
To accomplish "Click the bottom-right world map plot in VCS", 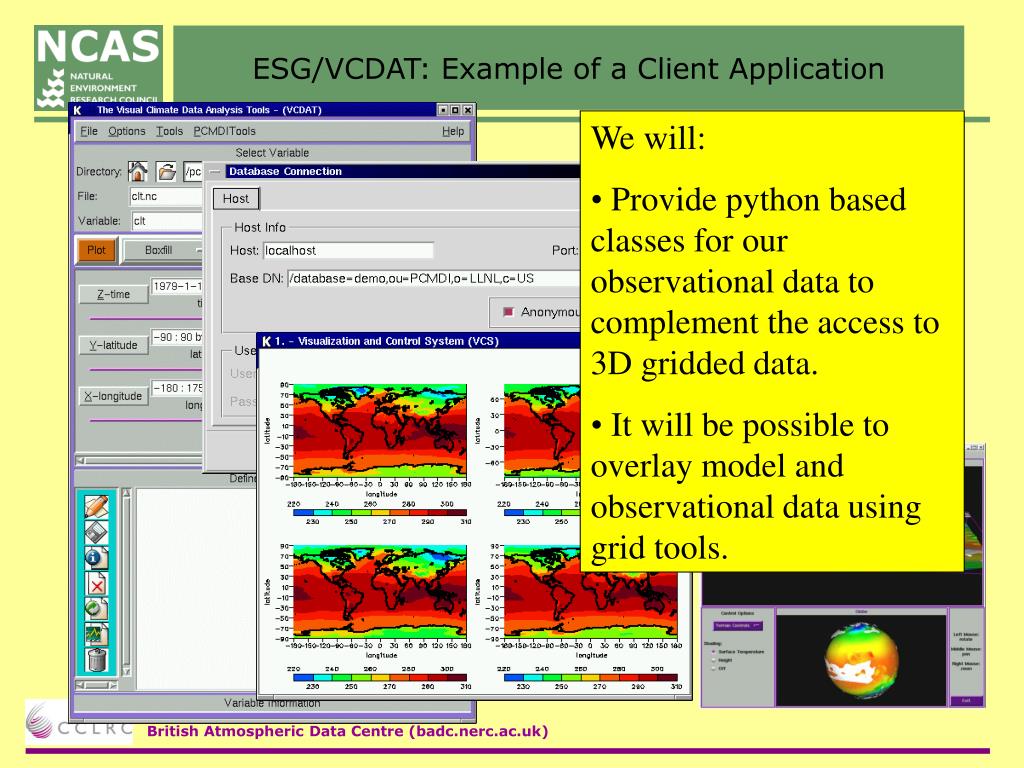I will click(590, 592).
